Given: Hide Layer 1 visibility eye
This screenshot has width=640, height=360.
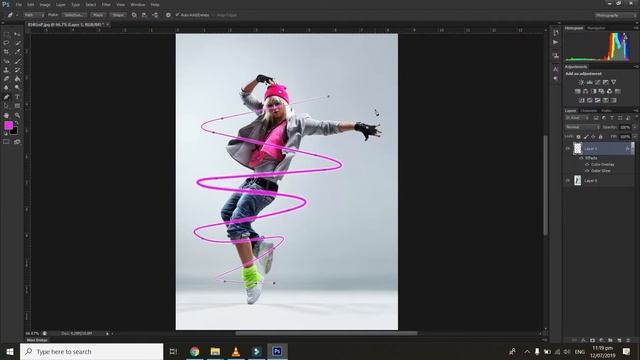Looking at the screenshot, I should pos(568,149).
